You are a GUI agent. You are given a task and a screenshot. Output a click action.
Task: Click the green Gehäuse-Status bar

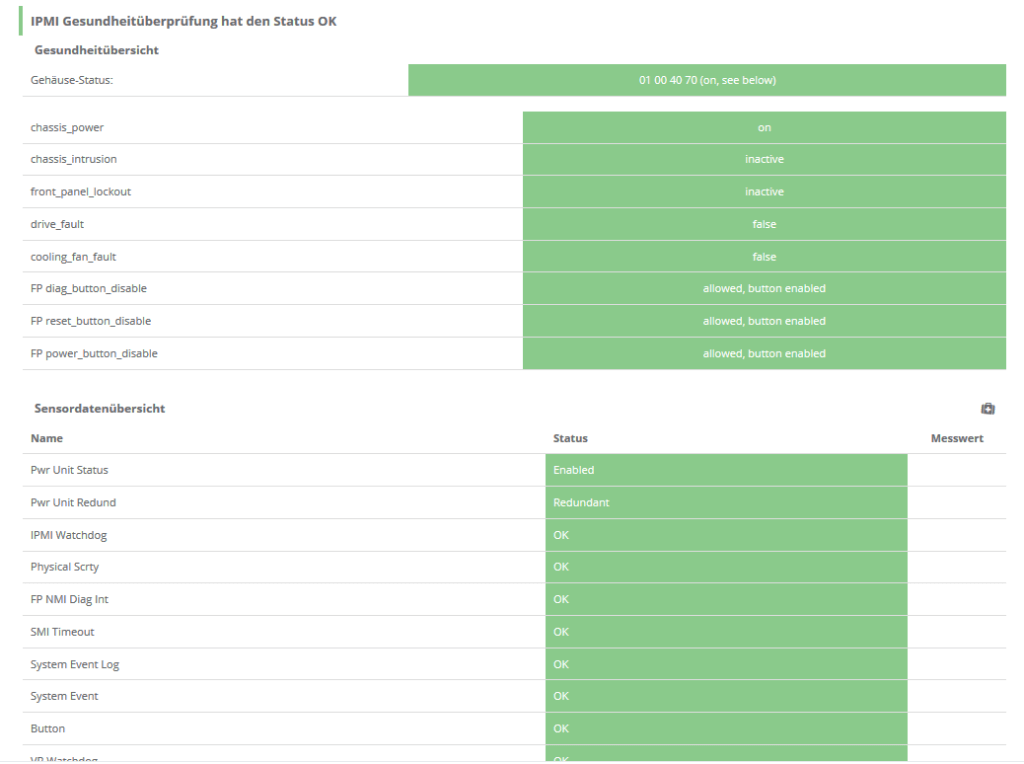click(706, 80)
